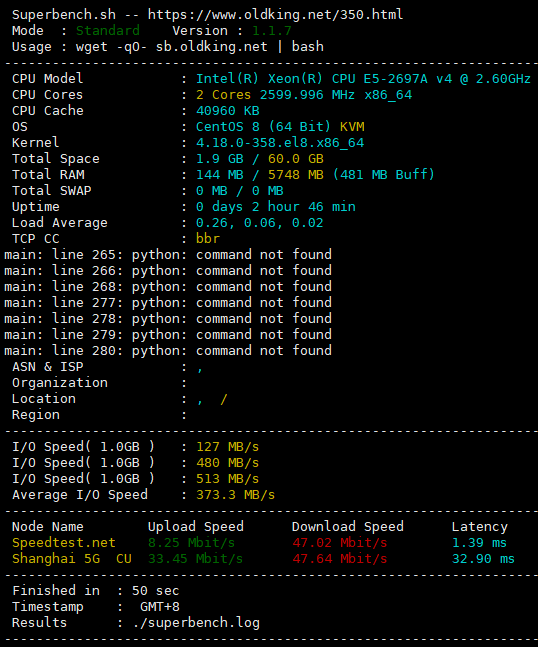Viewport: 538px width, 647px height.
Task: Click the Standard mode label
Action: coord(108,31)
